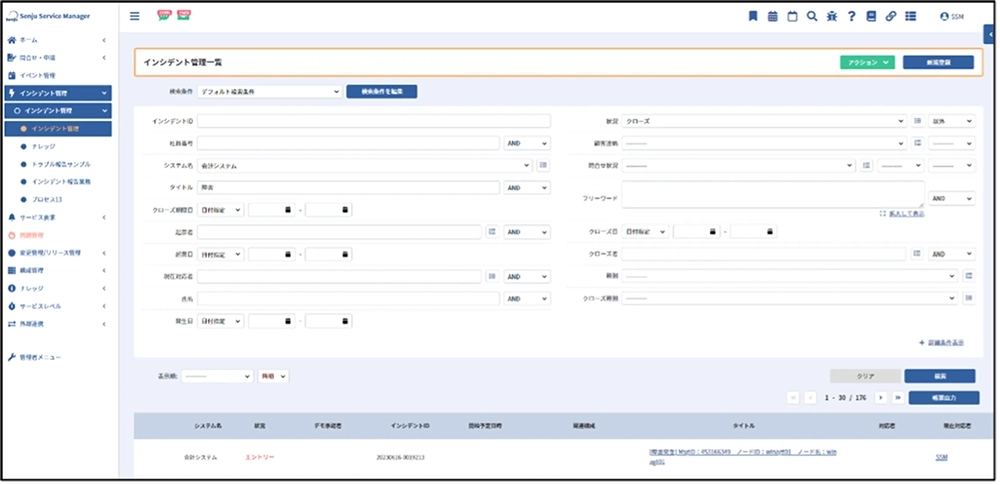Open the list picker beside システム名 field
1000x485 pixels.
click(x=543, y=165)
